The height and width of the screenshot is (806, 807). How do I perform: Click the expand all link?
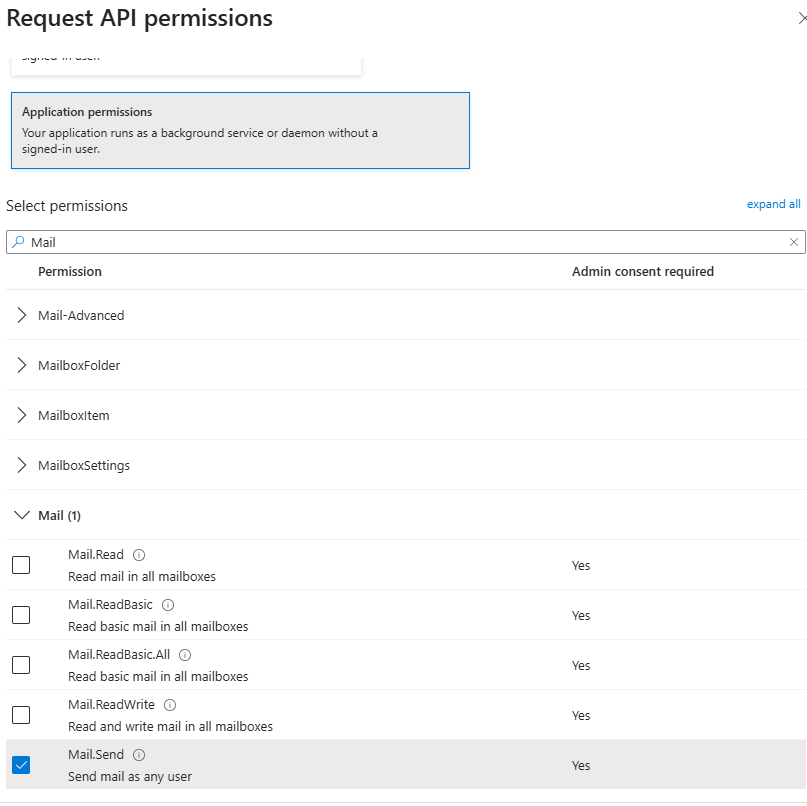773,204
